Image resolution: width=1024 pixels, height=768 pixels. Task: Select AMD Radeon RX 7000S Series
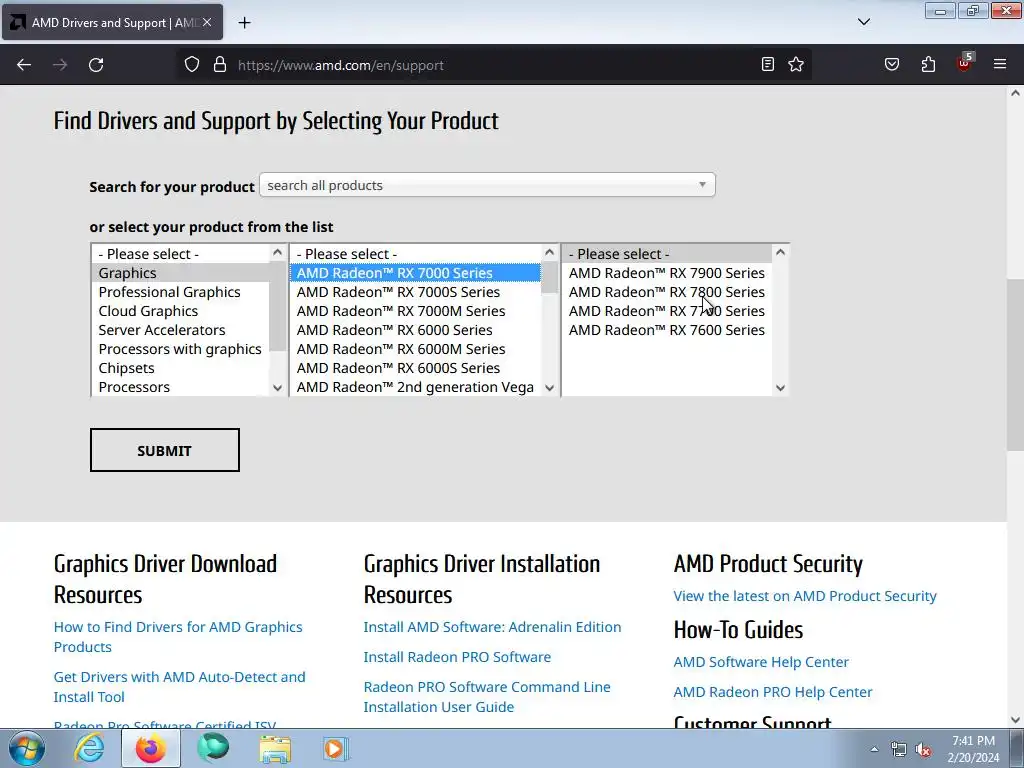point(415,292)
